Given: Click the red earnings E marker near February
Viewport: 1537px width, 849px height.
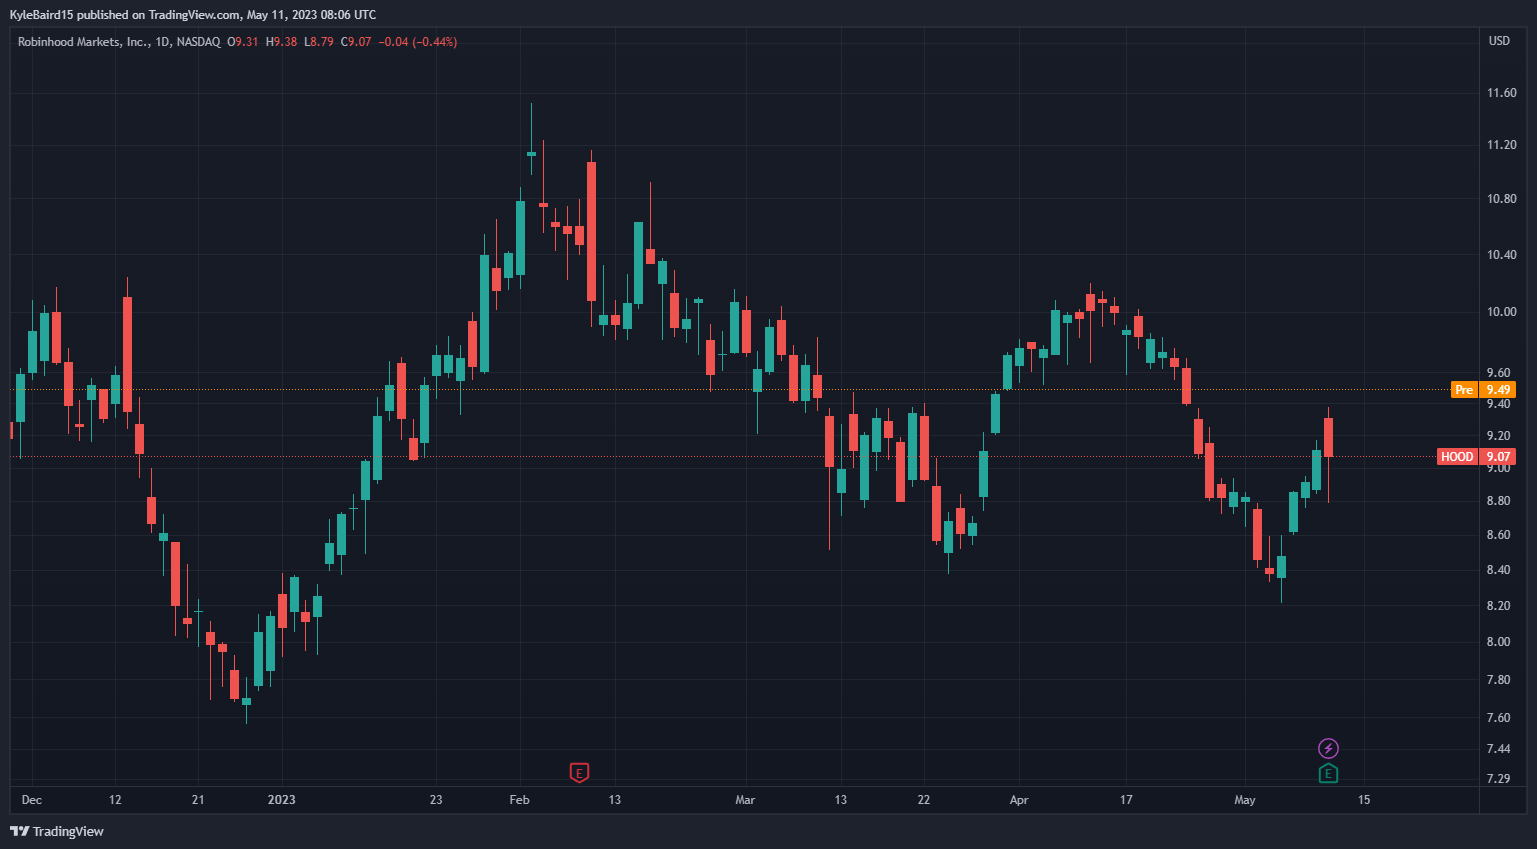Looking at the screenshot, I should tap(579, 772).
